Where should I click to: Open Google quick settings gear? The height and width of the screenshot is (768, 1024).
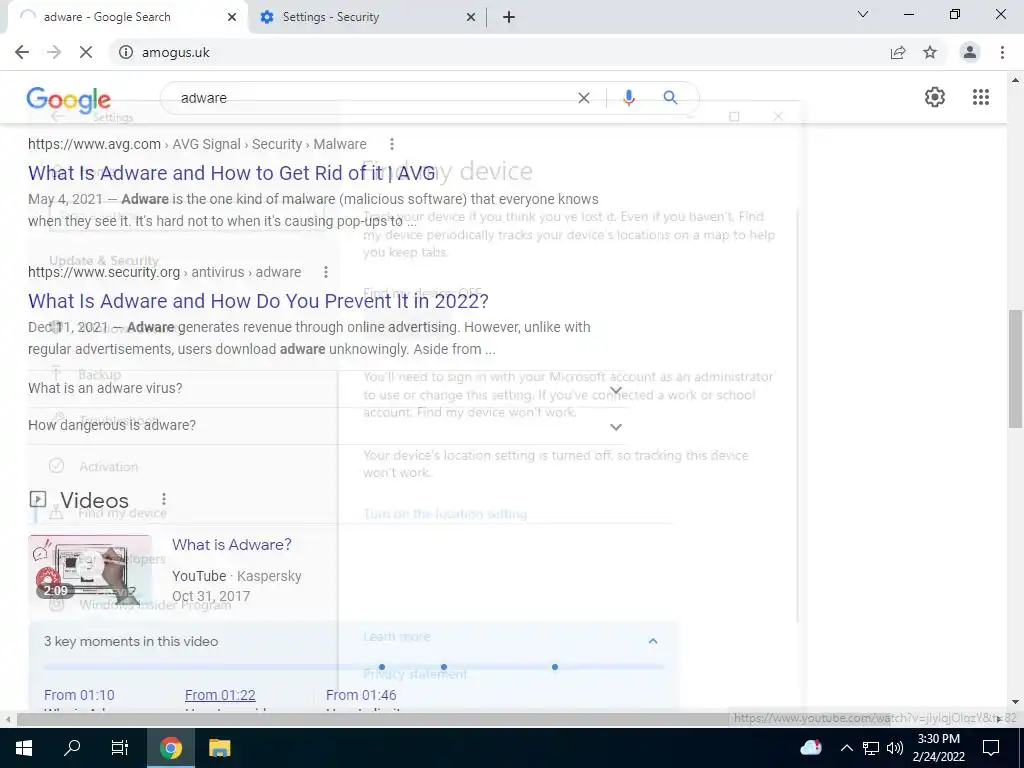pyautogui.click(x=935, y=97)
